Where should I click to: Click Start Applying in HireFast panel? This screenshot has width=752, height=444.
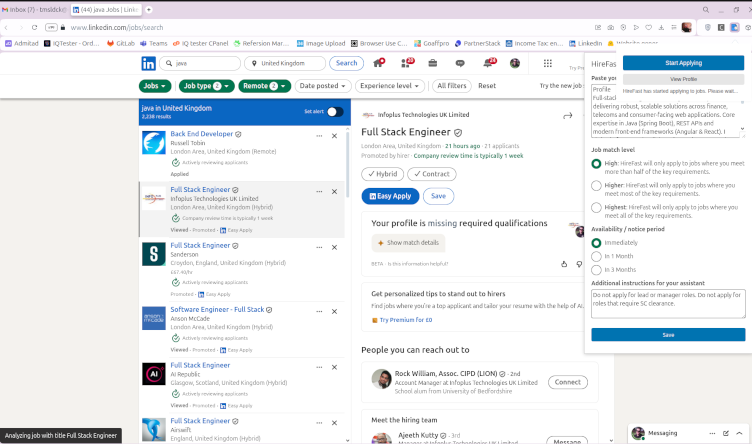coord(683,63)
